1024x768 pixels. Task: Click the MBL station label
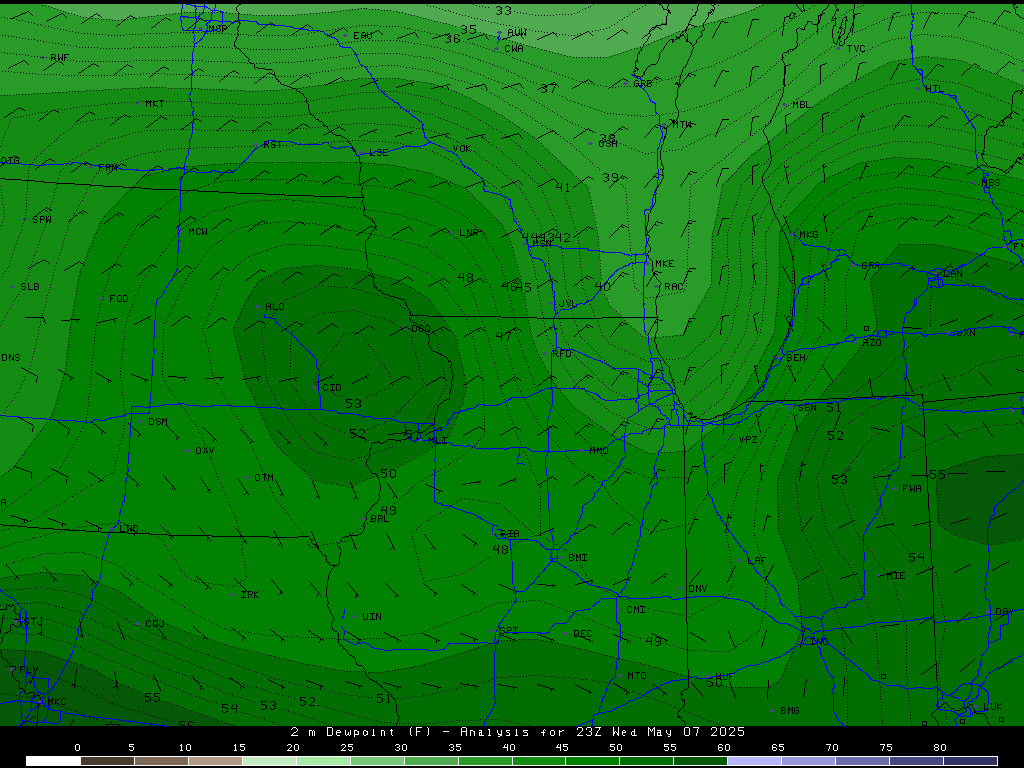pos(801,104)
